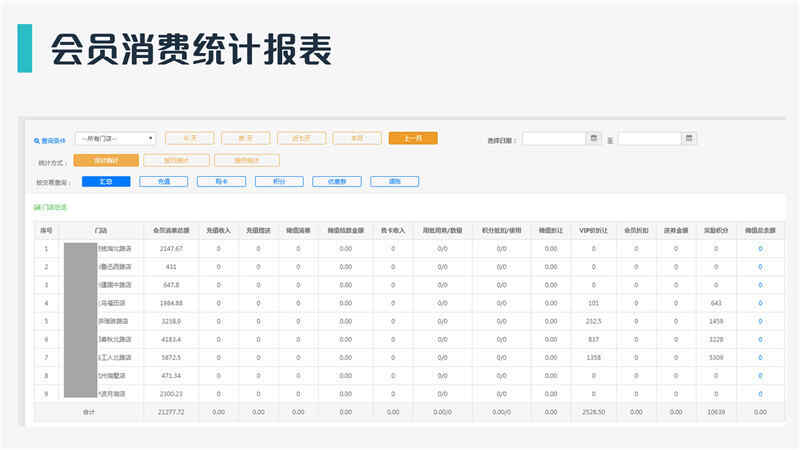Image resolution: width=800 pixels, height=450 pixels.
Task: Click the dropdown arrow of the store selector
Action: point(151,138)
